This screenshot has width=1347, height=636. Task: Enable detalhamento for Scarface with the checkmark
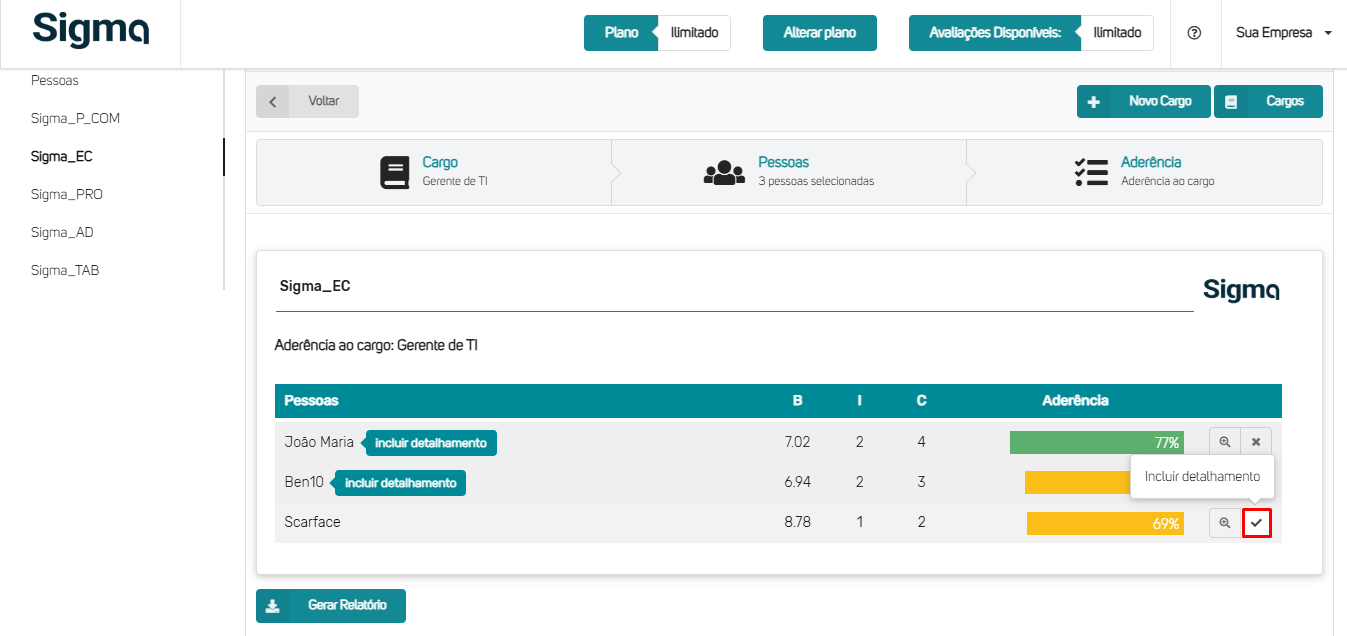1256,523
